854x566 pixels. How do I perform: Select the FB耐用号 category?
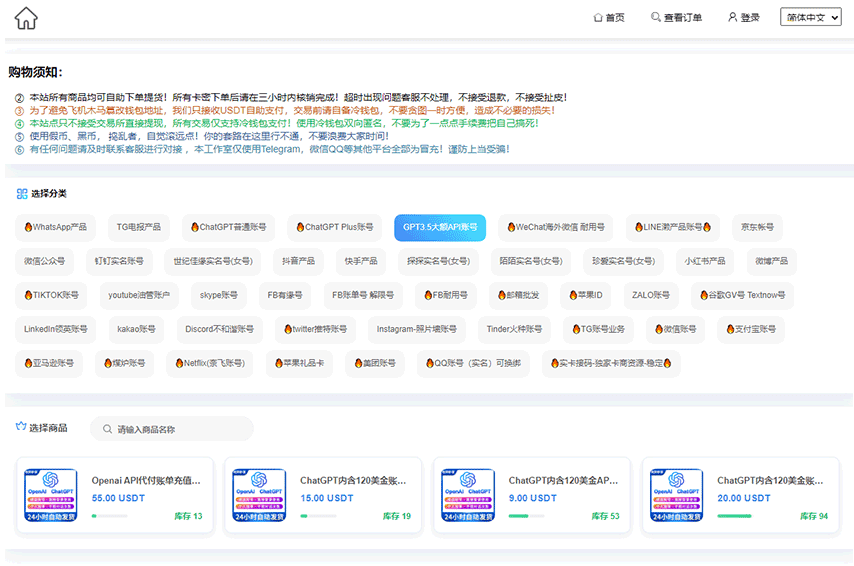click(x=446, y=295)
